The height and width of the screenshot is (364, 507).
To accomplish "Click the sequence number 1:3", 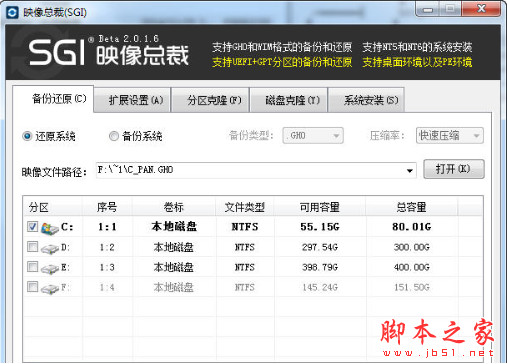I will [107, 267].
